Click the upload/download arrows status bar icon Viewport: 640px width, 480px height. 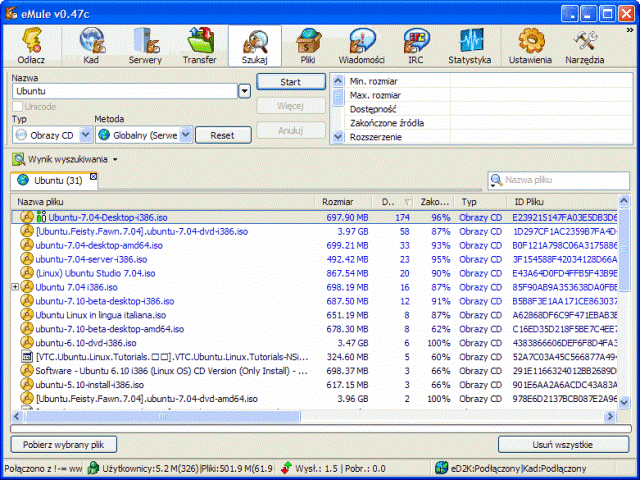pyautogui.click(x=287, y=468)
